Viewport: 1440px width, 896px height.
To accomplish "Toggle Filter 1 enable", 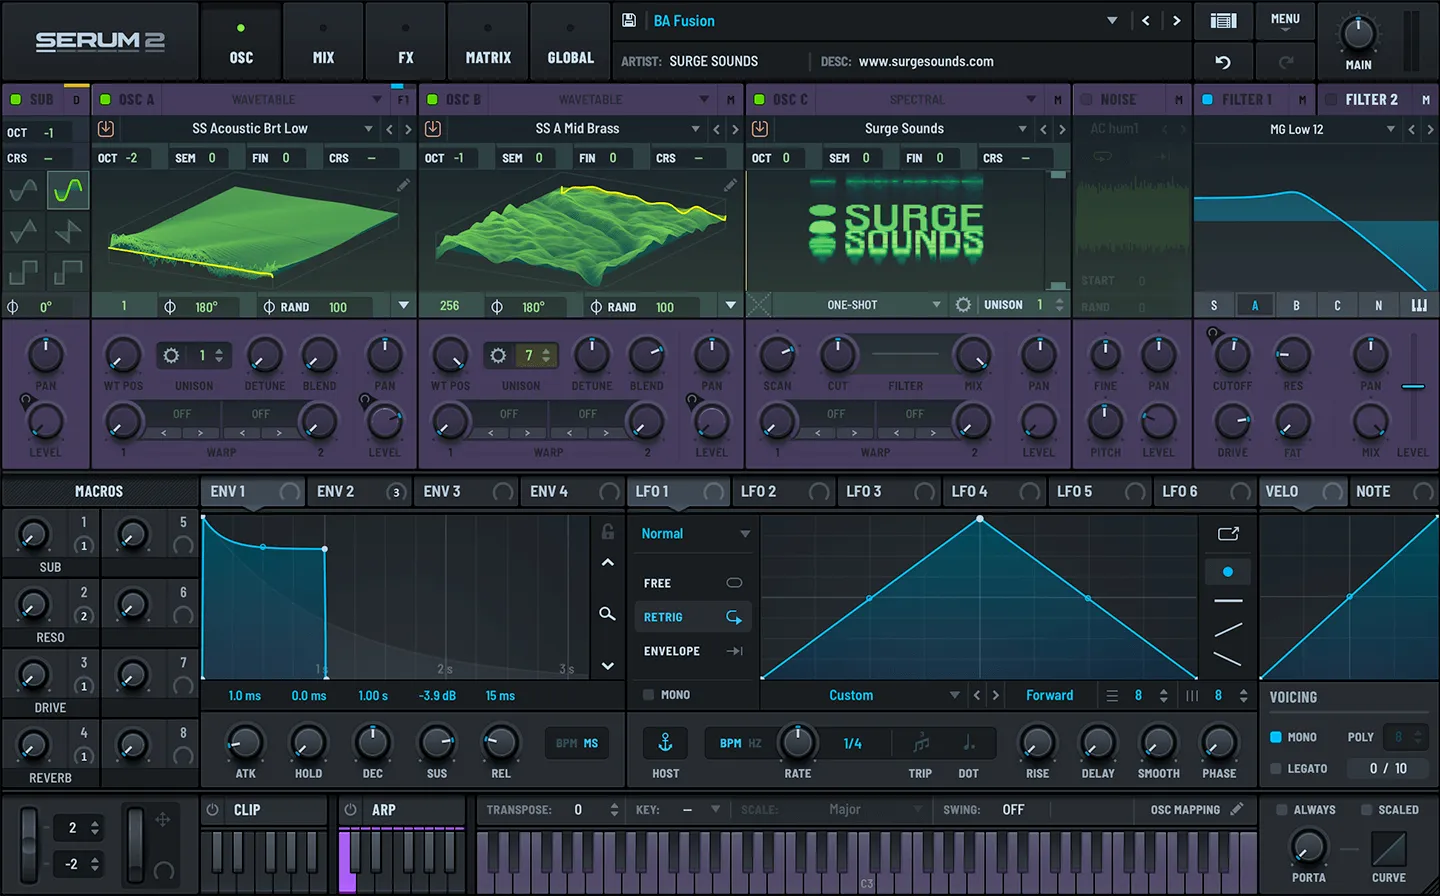I will click(x=1207, y=99).
